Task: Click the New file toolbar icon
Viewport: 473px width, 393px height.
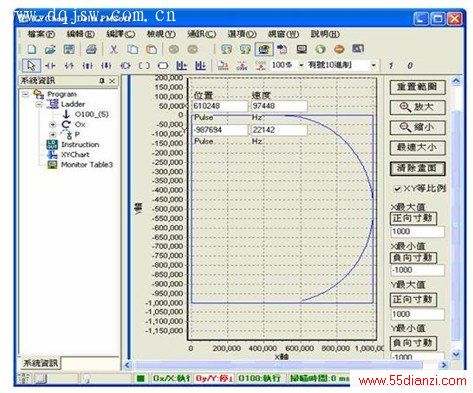Action: pos(32,49)
